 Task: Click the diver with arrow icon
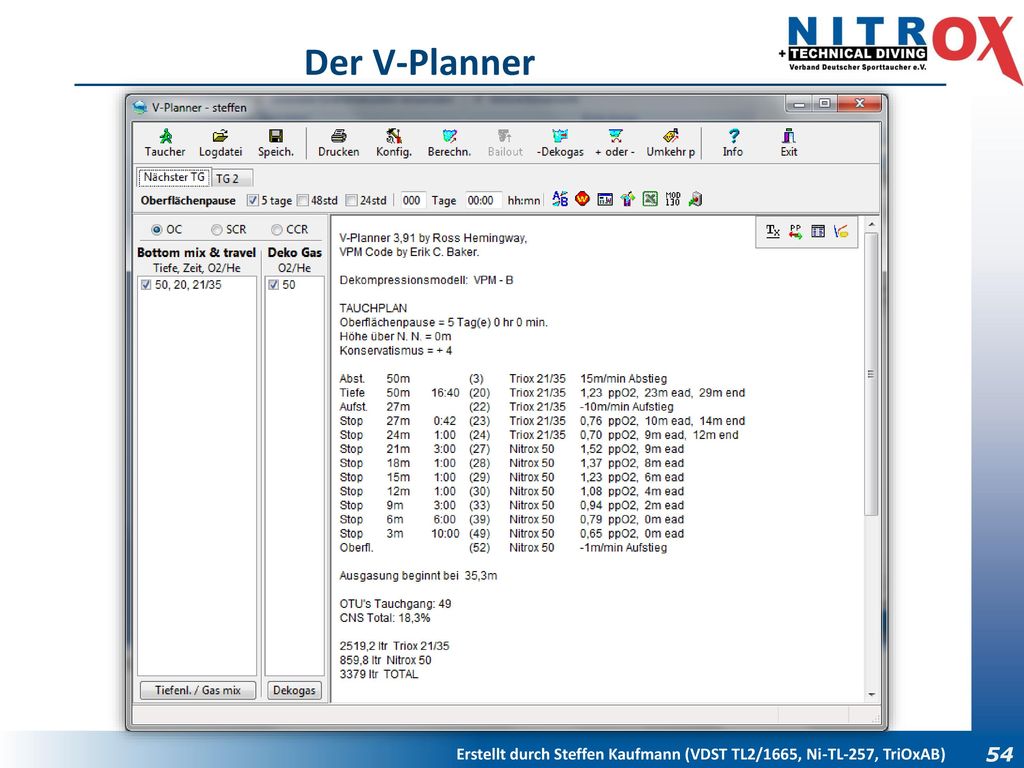pos(628,199)
